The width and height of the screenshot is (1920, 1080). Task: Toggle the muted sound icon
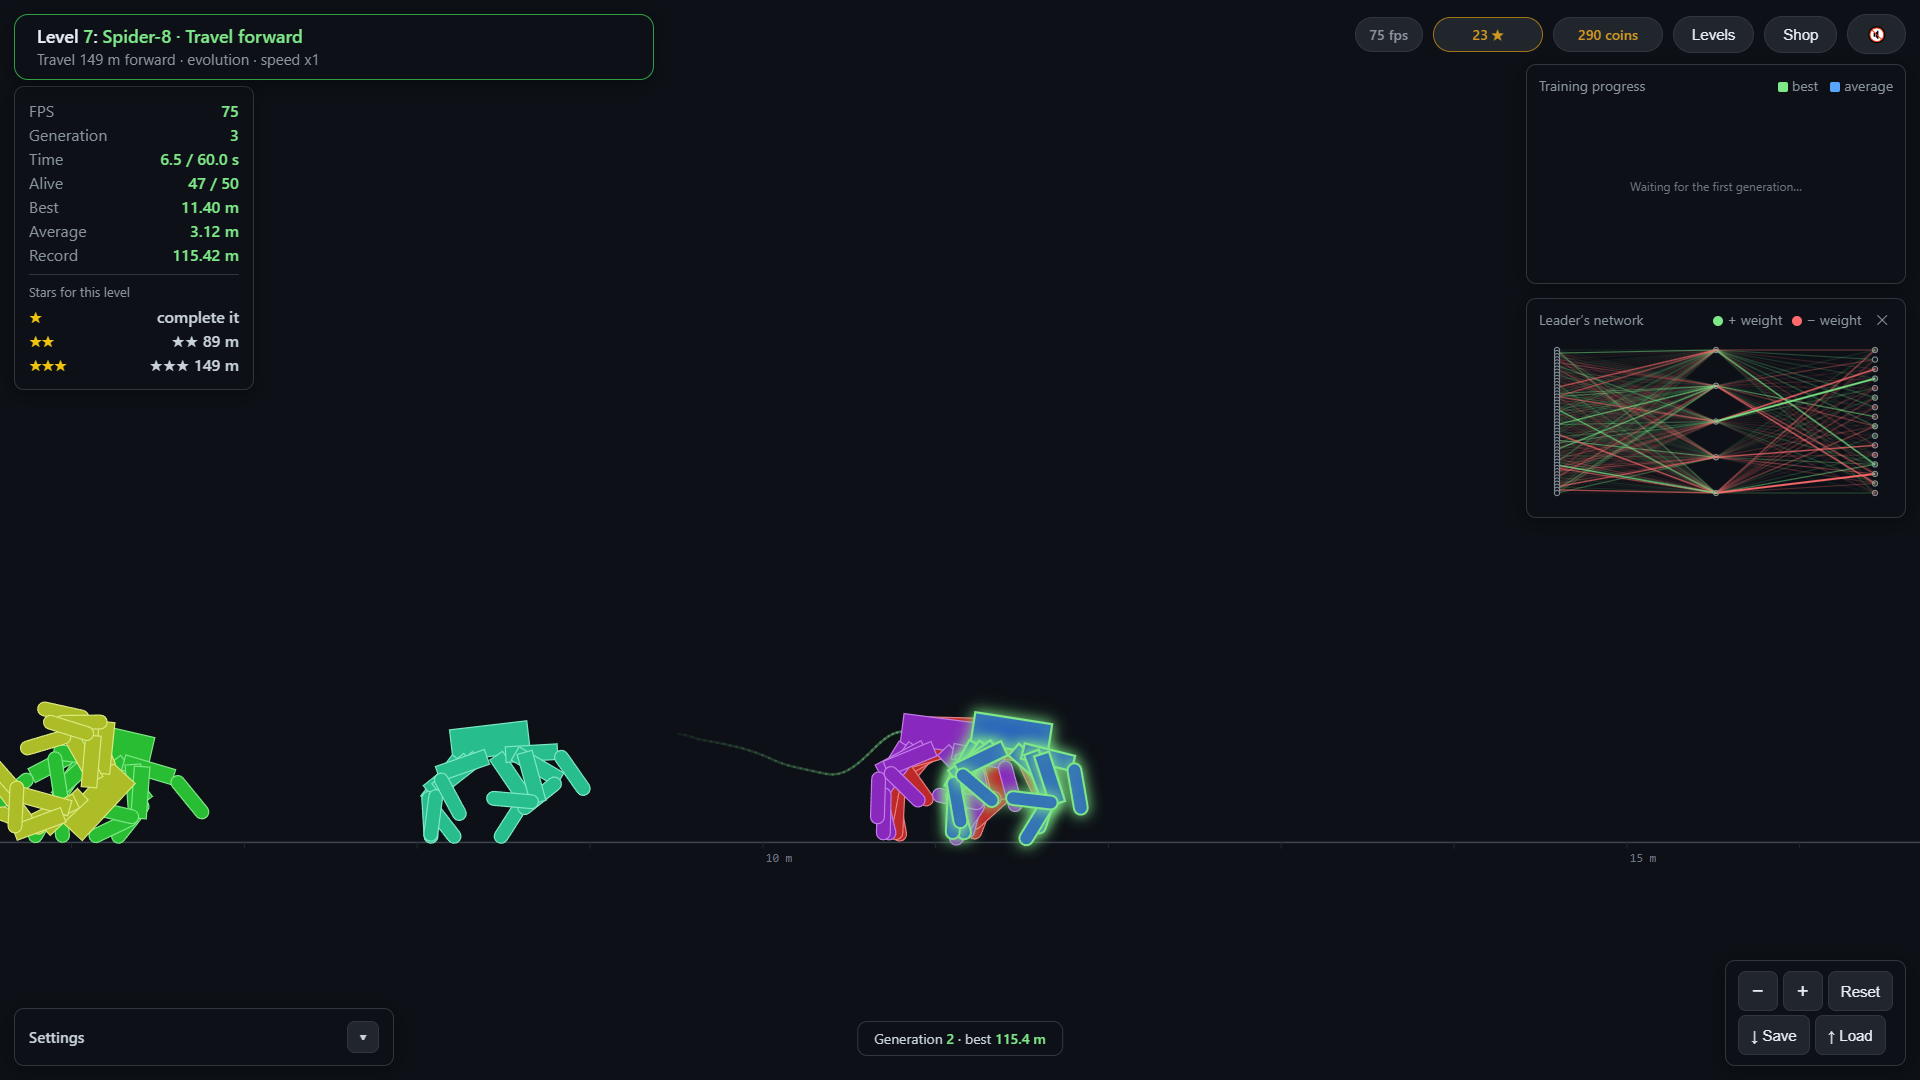click(x=1876, y=35)
